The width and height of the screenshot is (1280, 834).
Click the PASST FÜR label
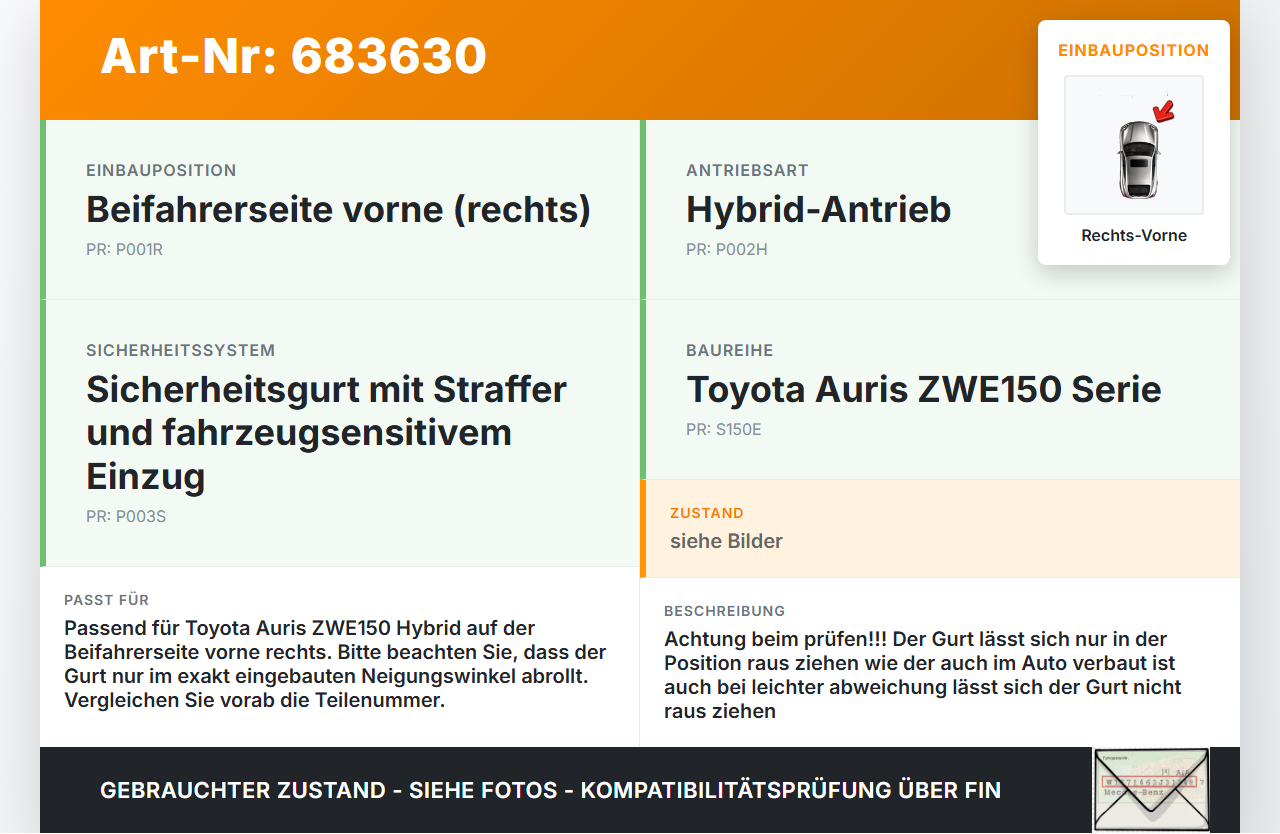click(x=106, y=600)
